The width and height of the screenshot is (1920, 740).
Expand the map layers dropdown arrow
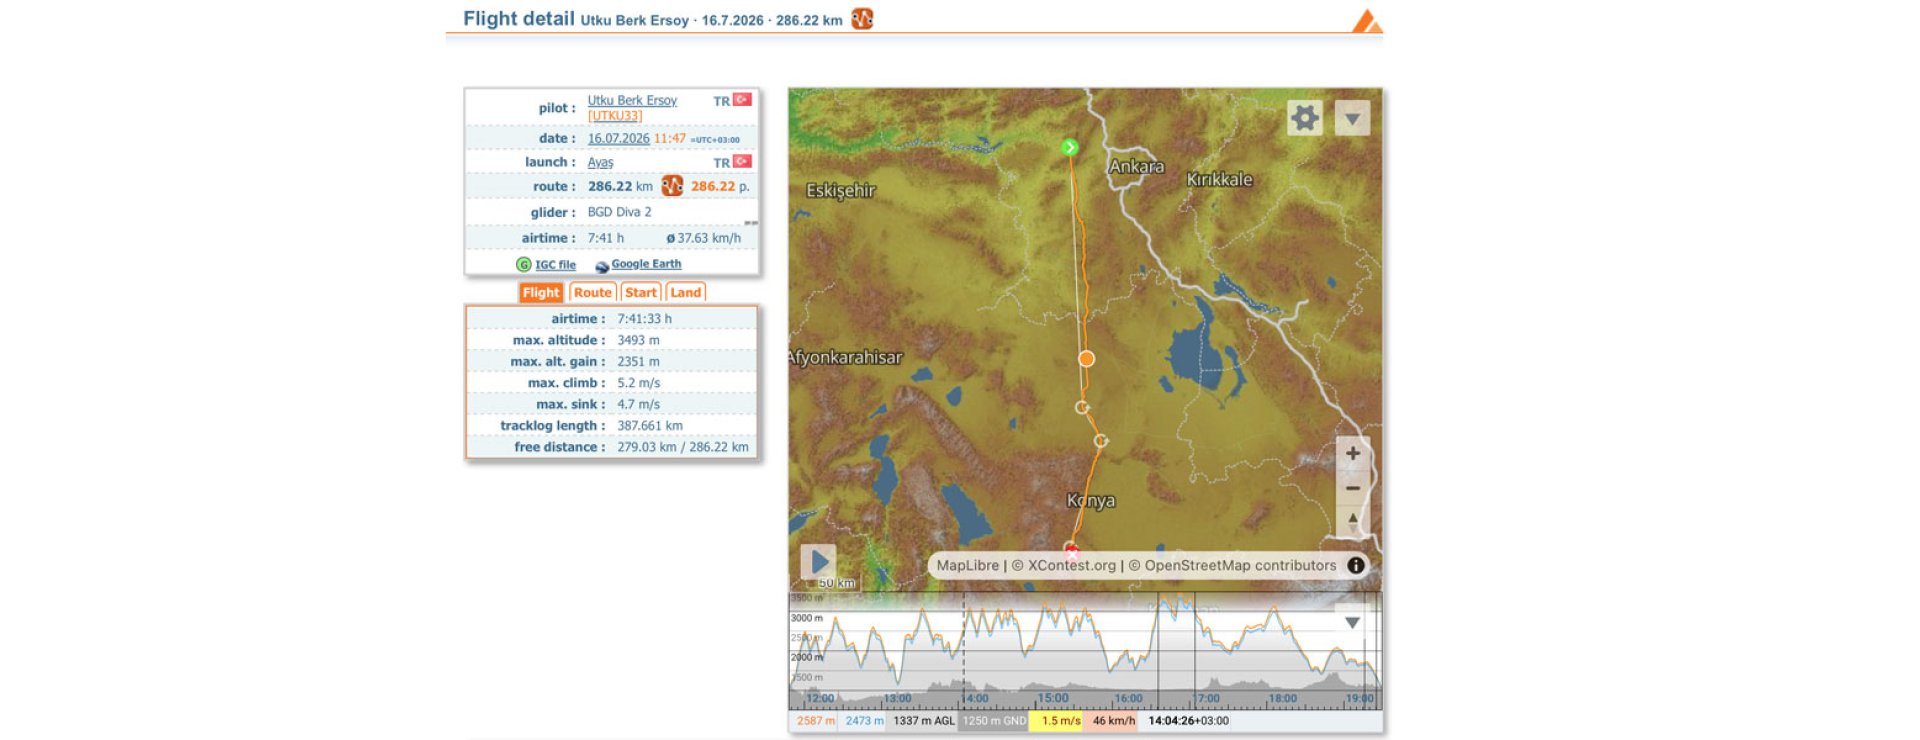click(x=1352, y=118)
